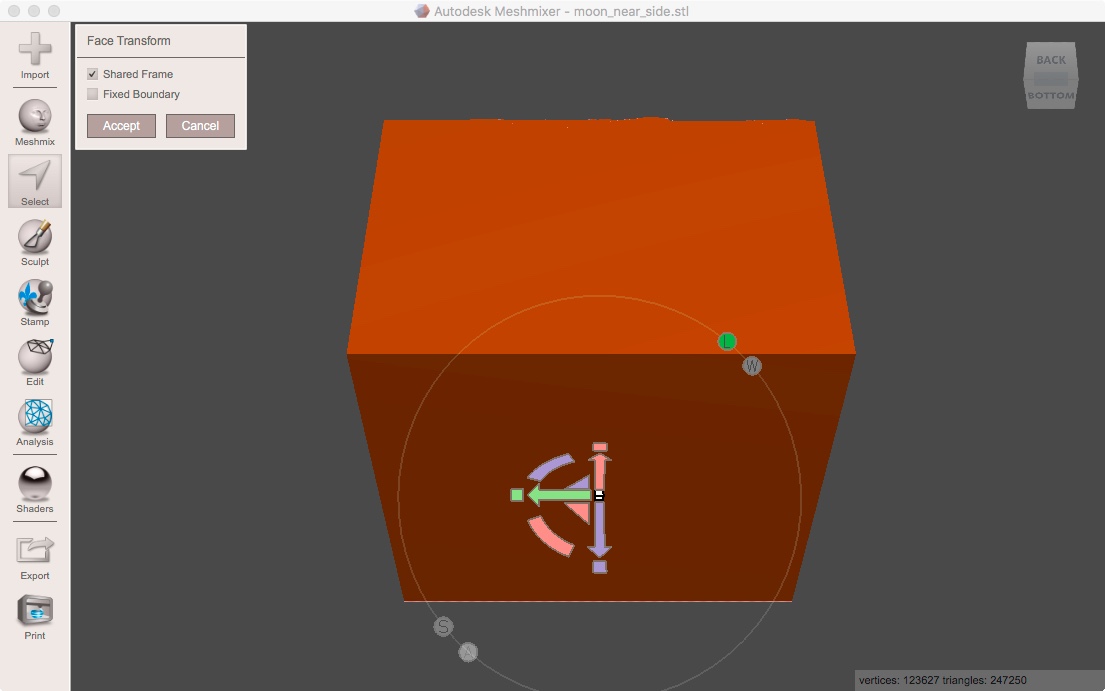Click the green L local-frame marker
This screenshot has height=691, width=1105.
click(x=727, y=341)
